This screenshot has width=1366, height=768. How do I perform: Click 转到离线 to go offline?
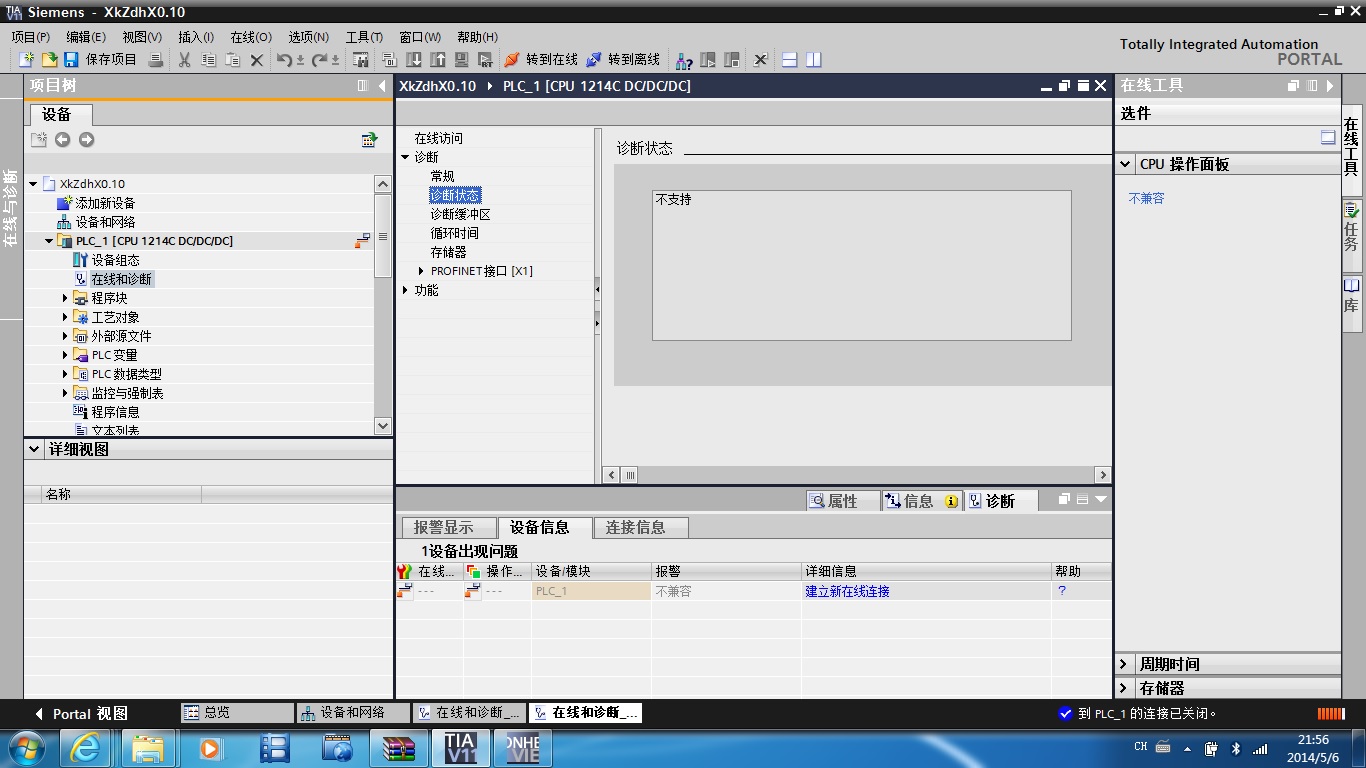[623, 60]
